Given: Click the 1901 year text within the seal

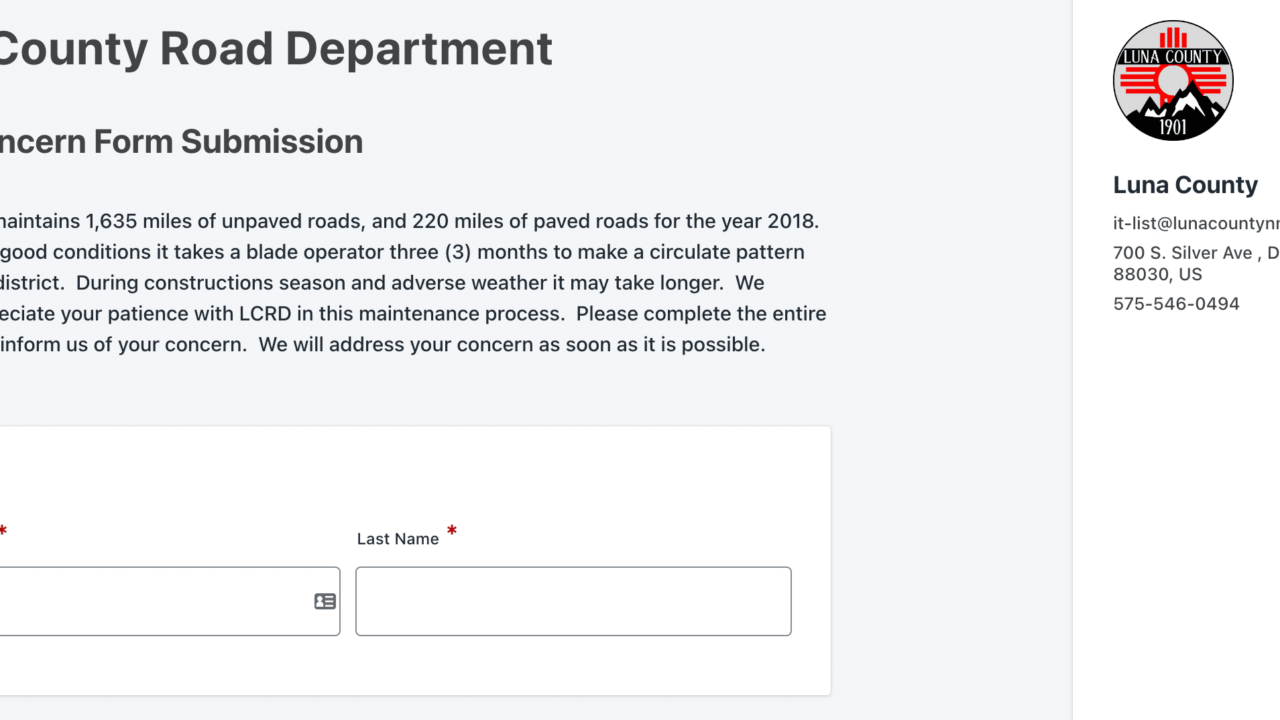Looking at the screenshot, I should (x=1173, y=125).
